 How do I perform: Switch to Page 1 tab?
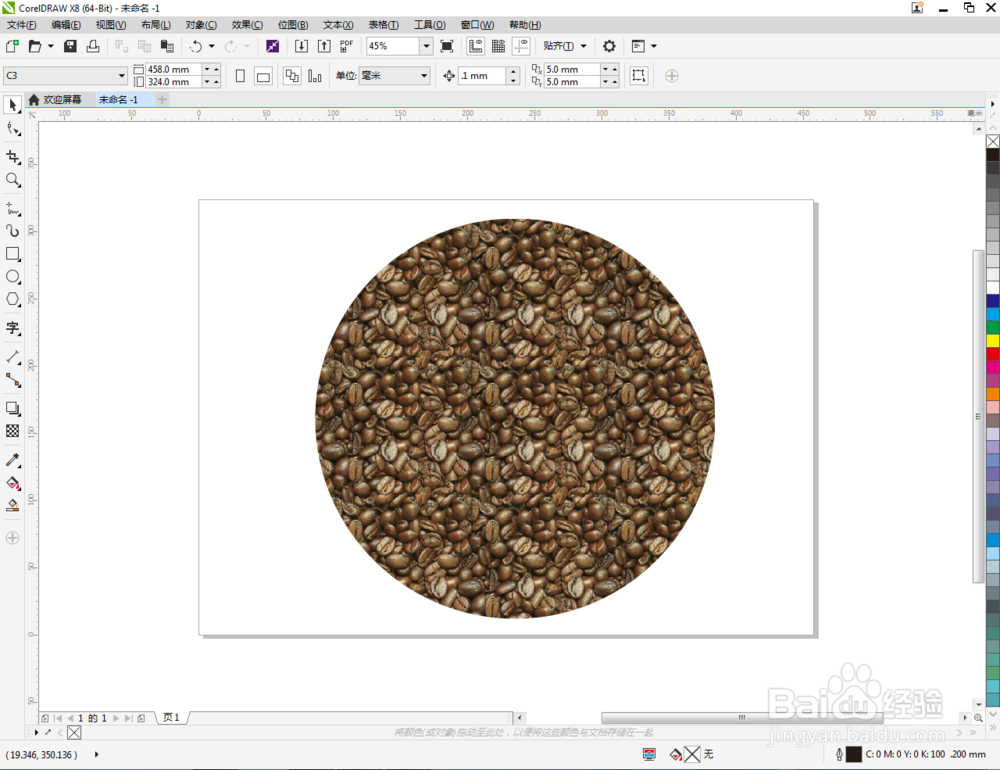click(x=171, y=718)
